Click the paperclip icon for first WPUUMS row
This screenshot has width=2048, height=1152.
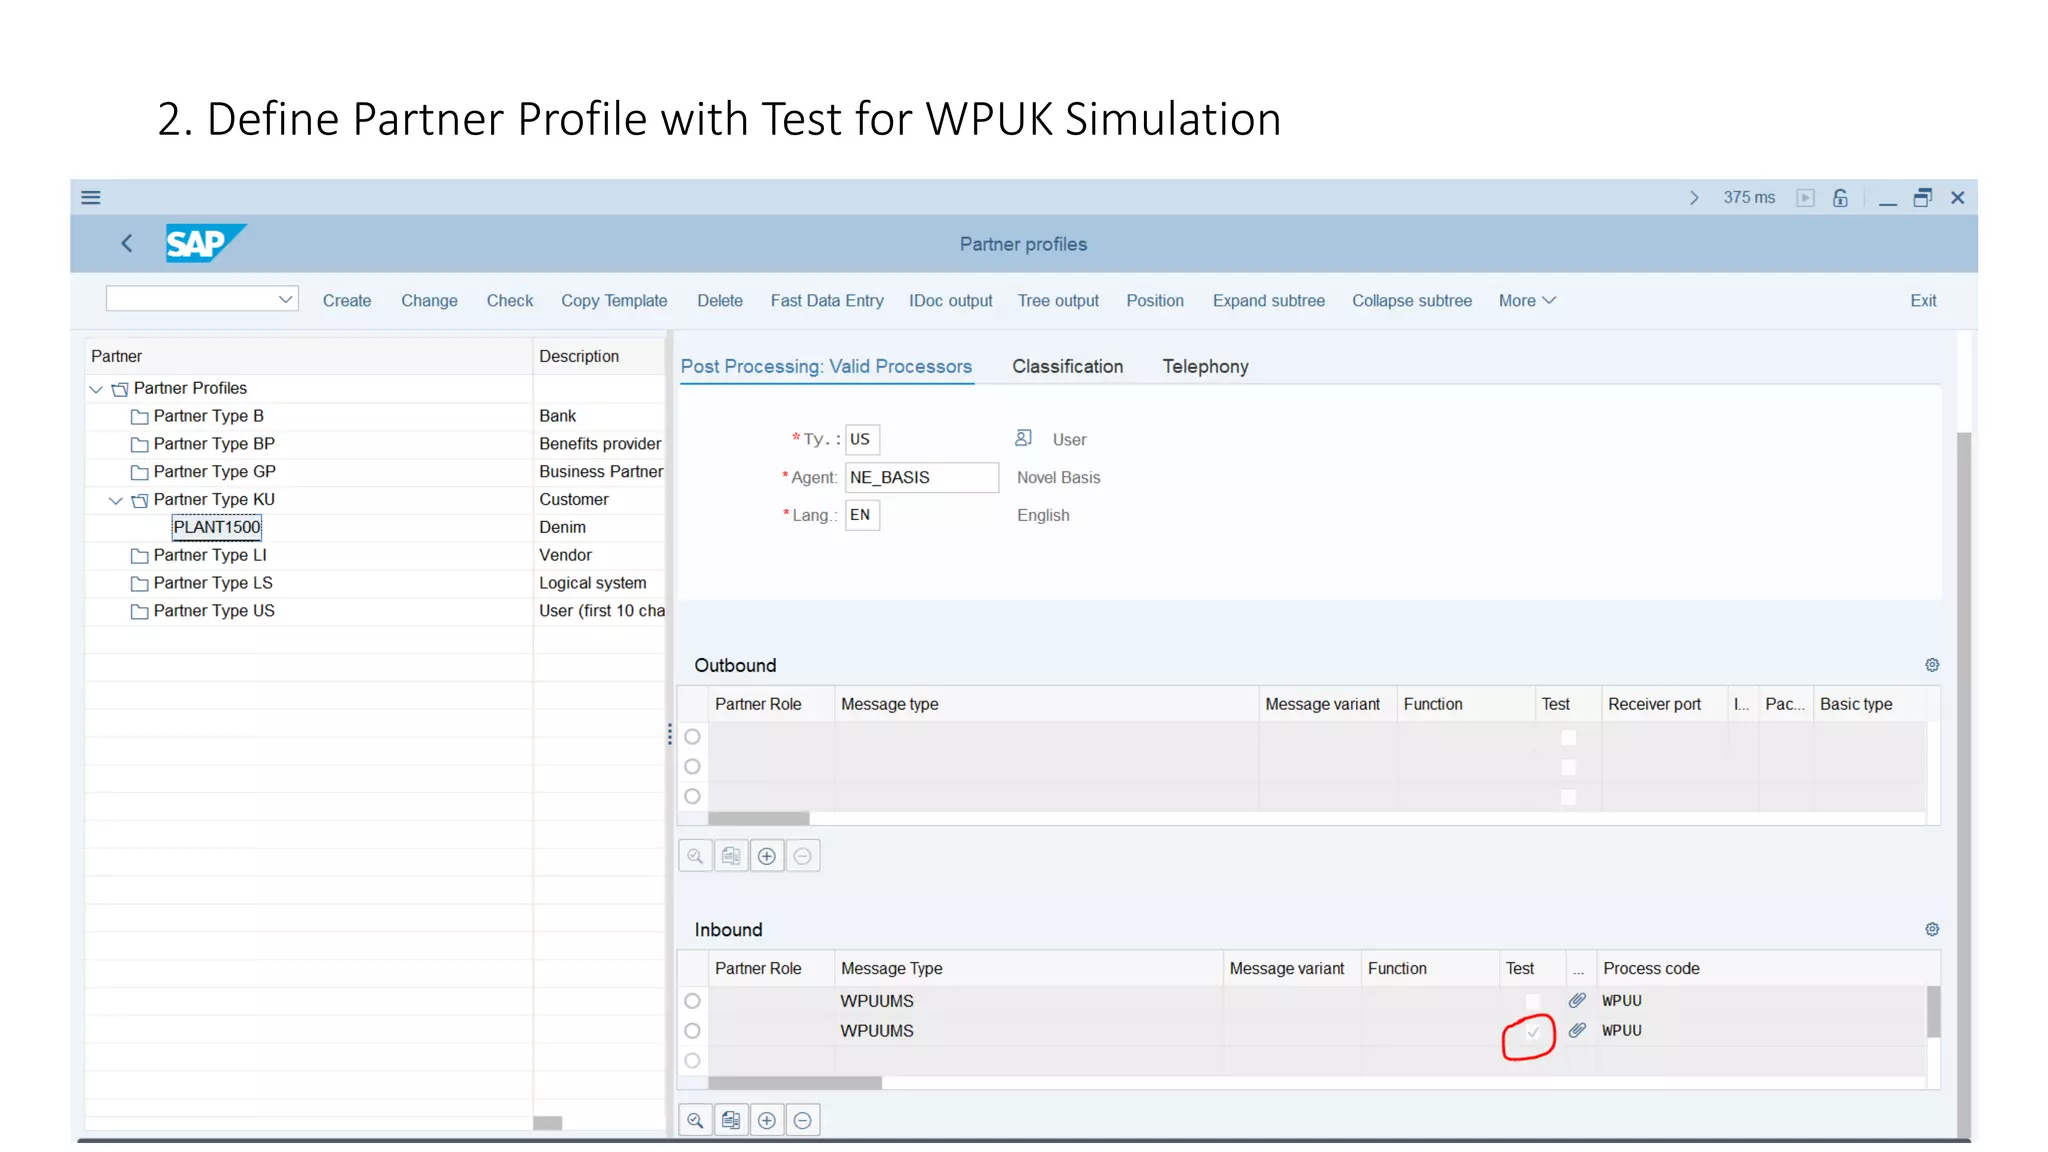[1577, 1000]
